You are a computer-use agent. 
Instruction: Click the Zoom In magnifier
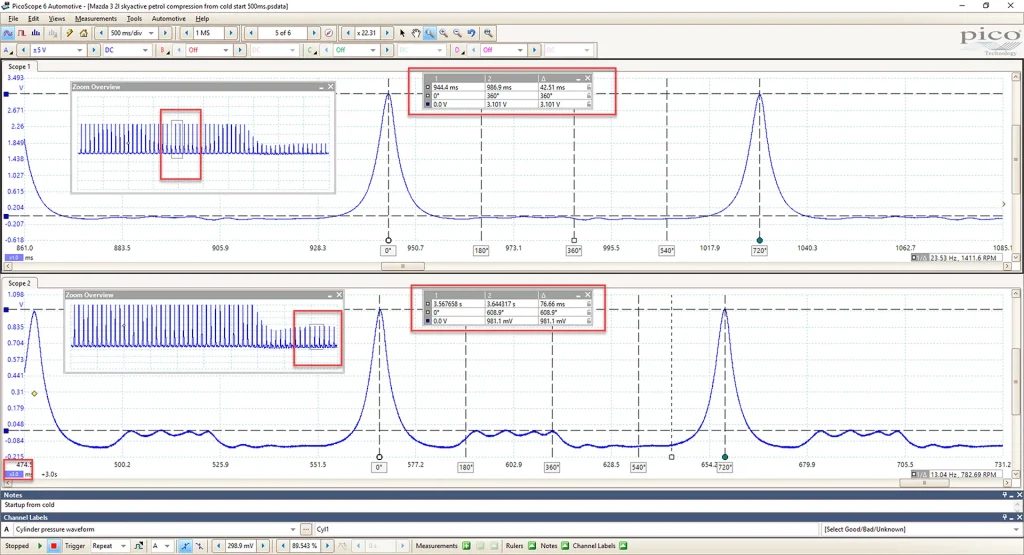tap(443, 33)
